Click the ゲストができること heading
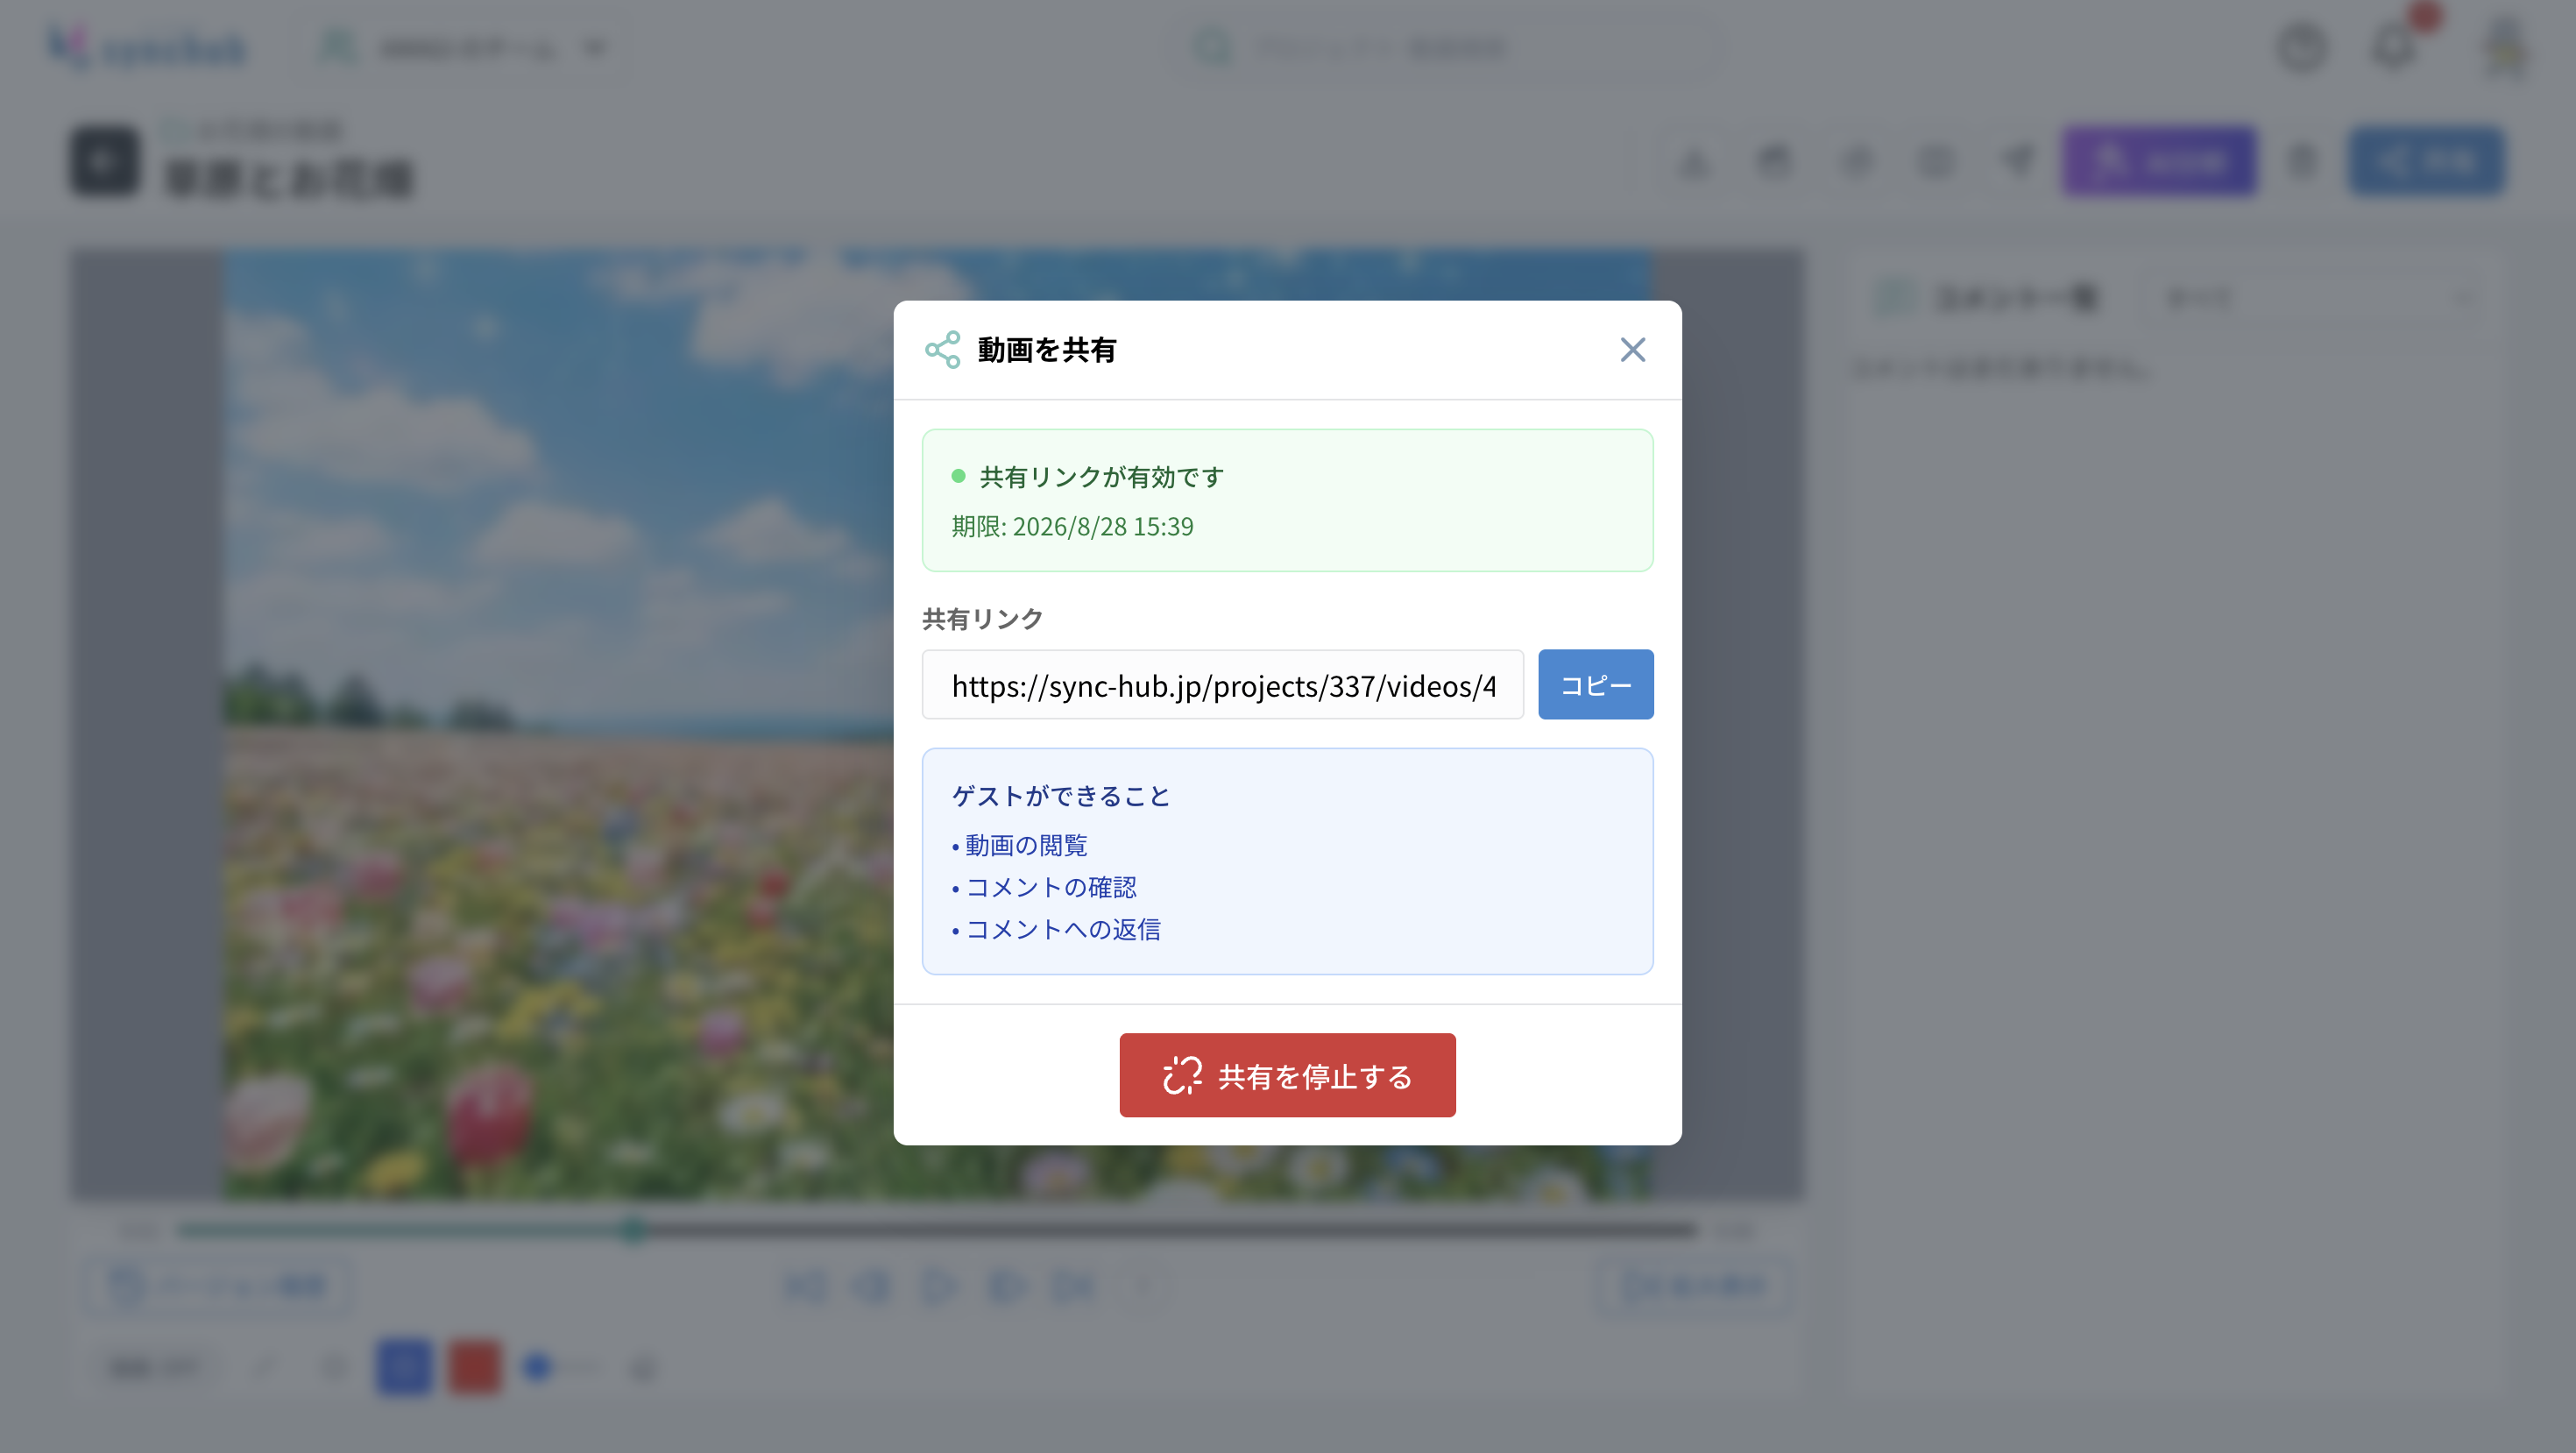Viewport: 2576px width, 1453px height. [1060, 796]
